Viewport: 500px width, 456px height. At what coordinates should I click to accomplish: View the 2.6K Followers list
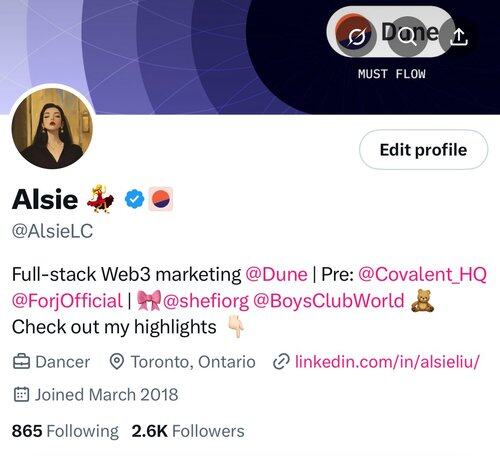pyautogui.click(x=188, y=431)
